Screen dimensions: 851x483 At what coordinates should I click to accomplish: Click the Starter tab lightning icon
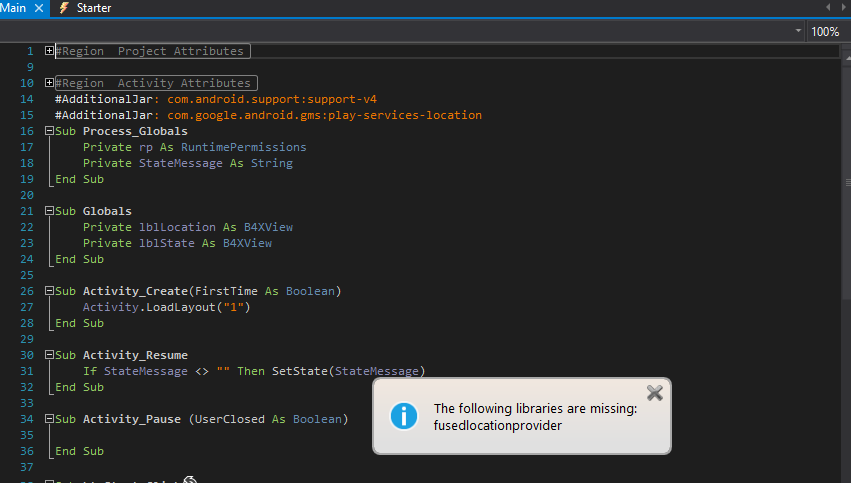65,8
